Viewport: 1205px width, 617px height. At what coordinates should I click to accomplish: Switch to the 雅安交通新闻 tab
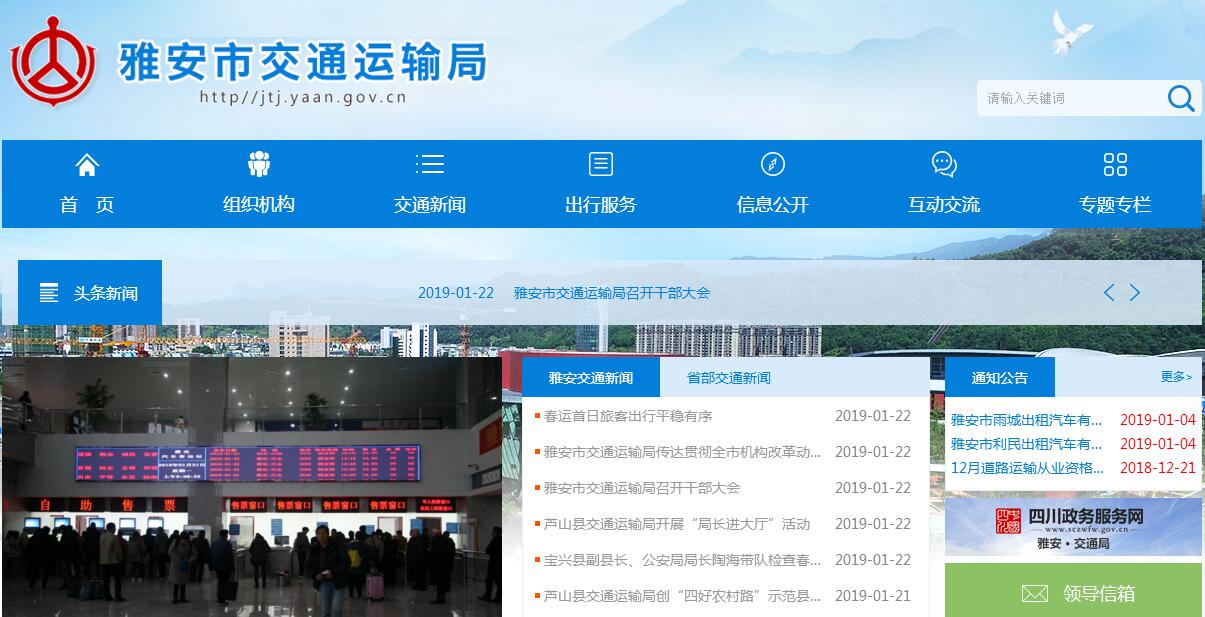(x=591, y=378)
